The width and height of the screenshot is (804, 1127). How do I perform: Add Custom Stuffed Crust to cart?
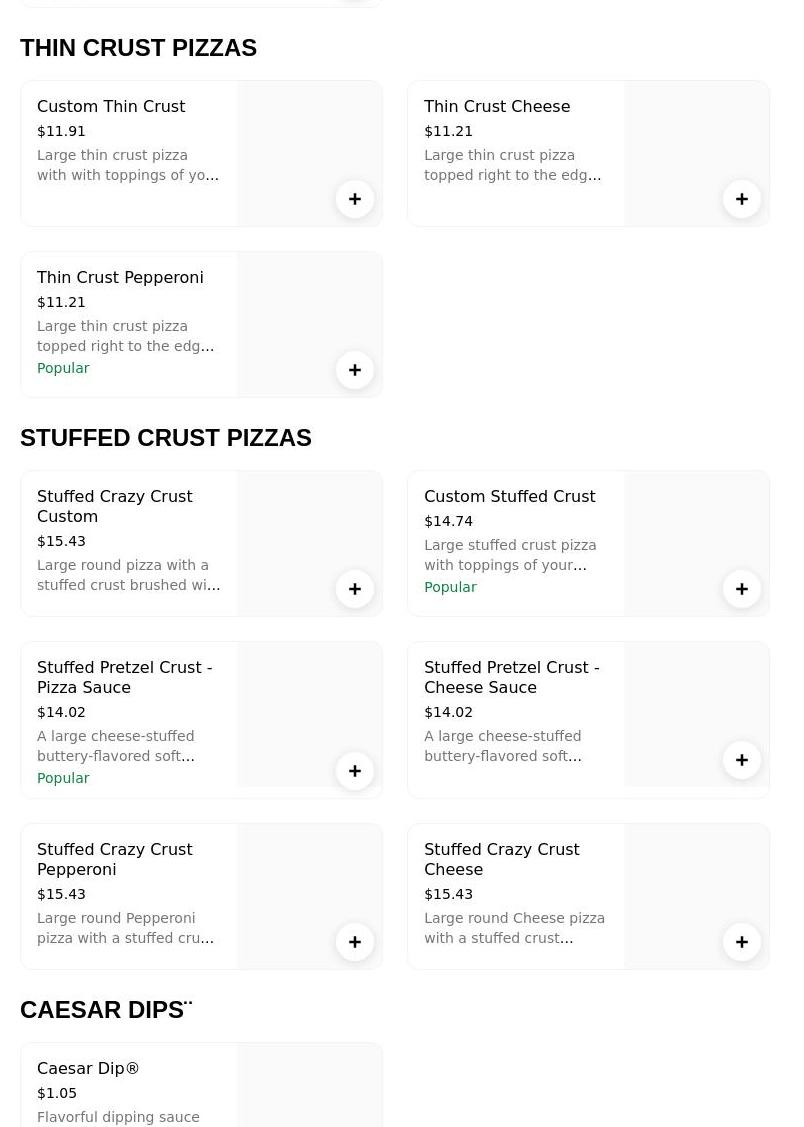click(742, 589)
